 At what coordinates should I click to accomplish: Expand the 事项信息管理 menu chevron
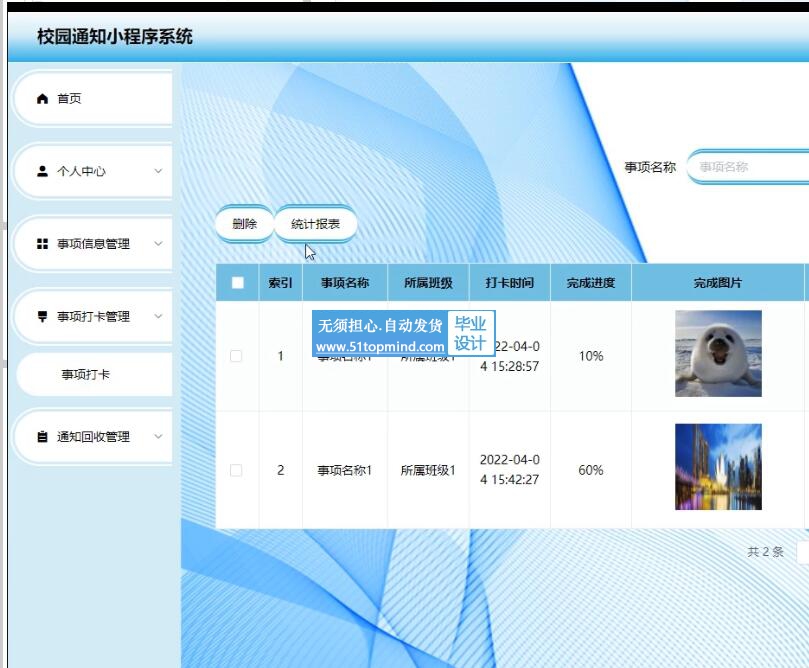click(x=158, y=244)
